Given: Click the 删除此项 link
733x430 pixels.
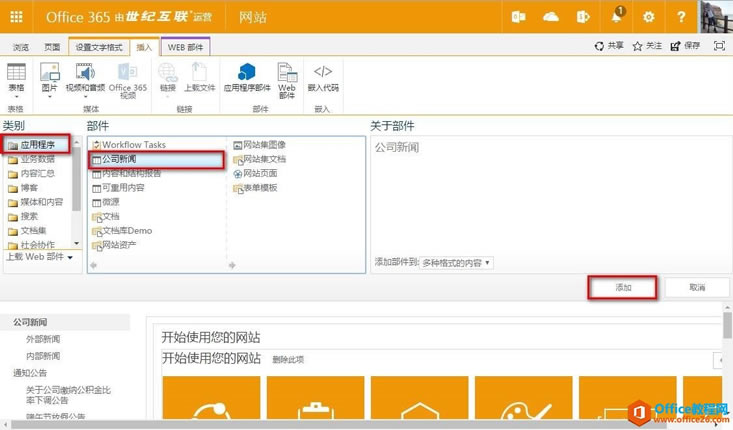Looking at the screenshot, I should click(x=288, y=359).
